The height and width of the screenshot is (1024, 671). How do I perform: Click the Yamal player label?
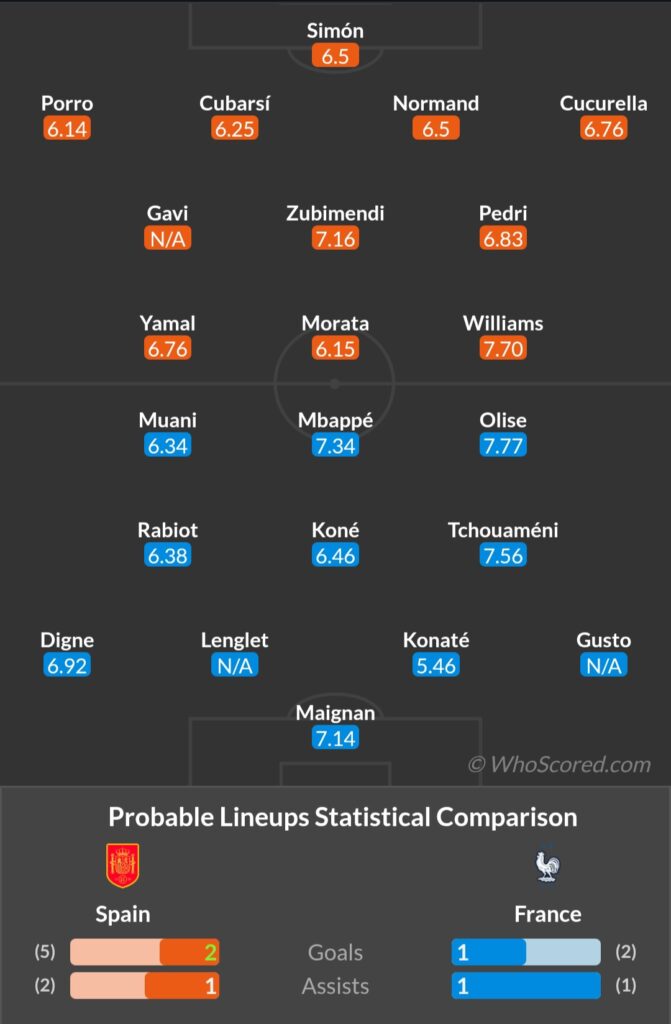coord(168,323)
